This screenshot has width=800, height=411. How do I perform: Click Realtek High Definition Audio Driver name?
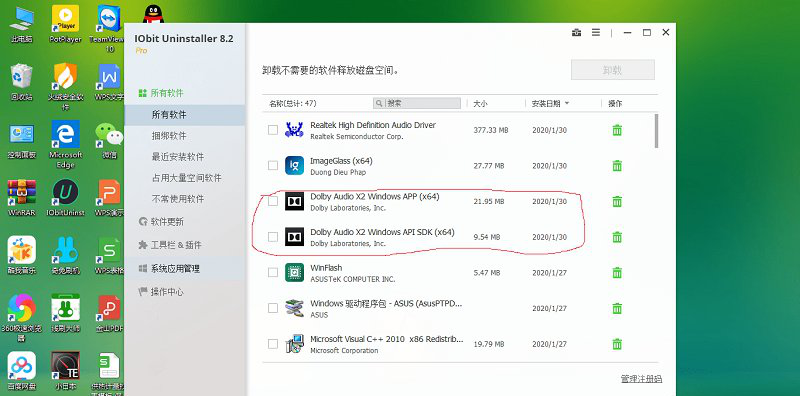[373, 125]
